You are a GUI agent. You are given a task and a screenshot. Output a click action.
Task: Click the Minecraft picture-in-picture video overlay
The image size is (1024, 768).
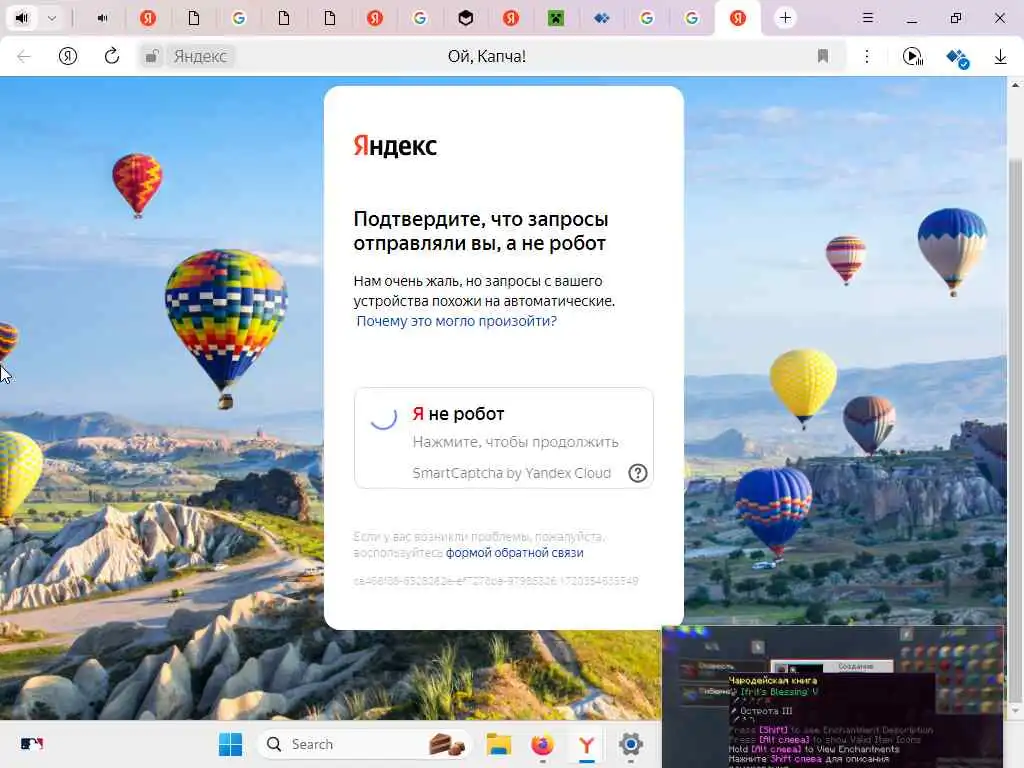833,696
